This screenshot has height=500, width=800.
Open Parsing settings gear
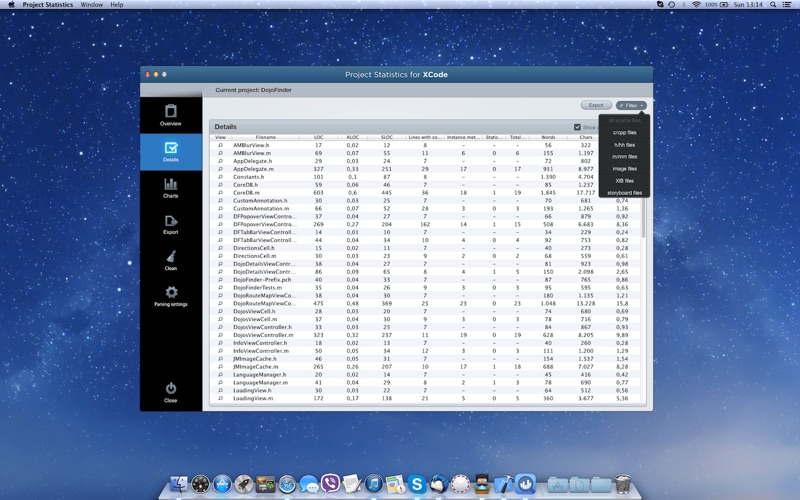click(170, 296)
